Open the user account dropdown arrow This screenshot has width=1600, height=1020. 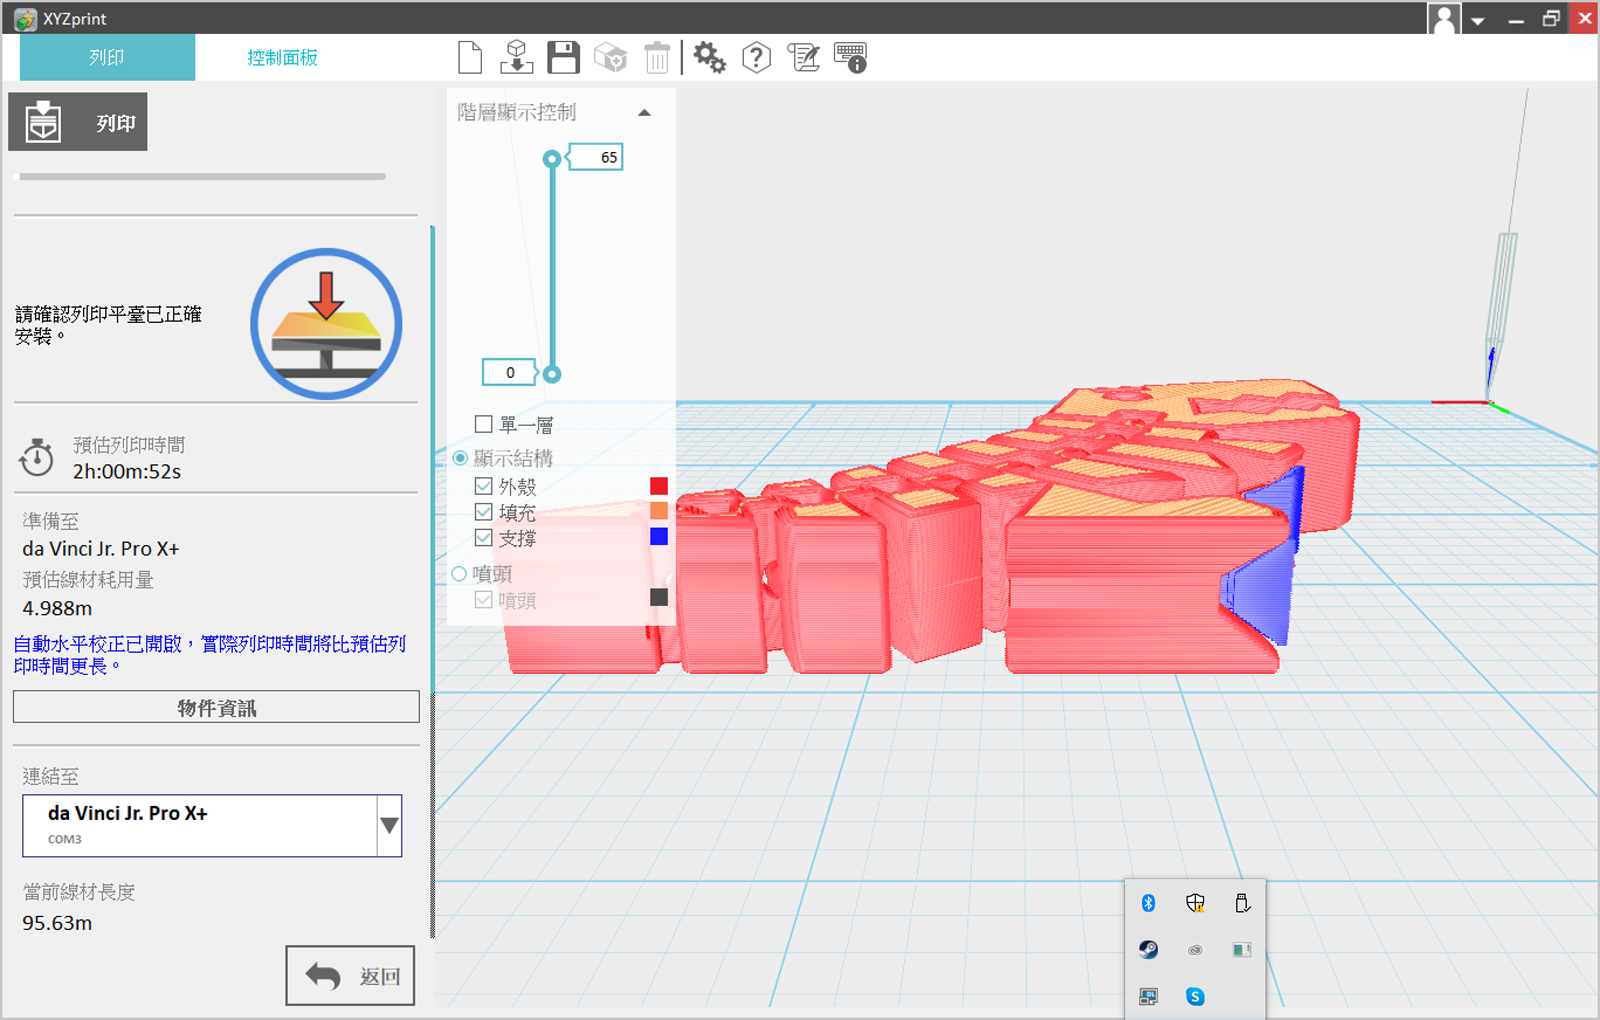click(1477, 20)
